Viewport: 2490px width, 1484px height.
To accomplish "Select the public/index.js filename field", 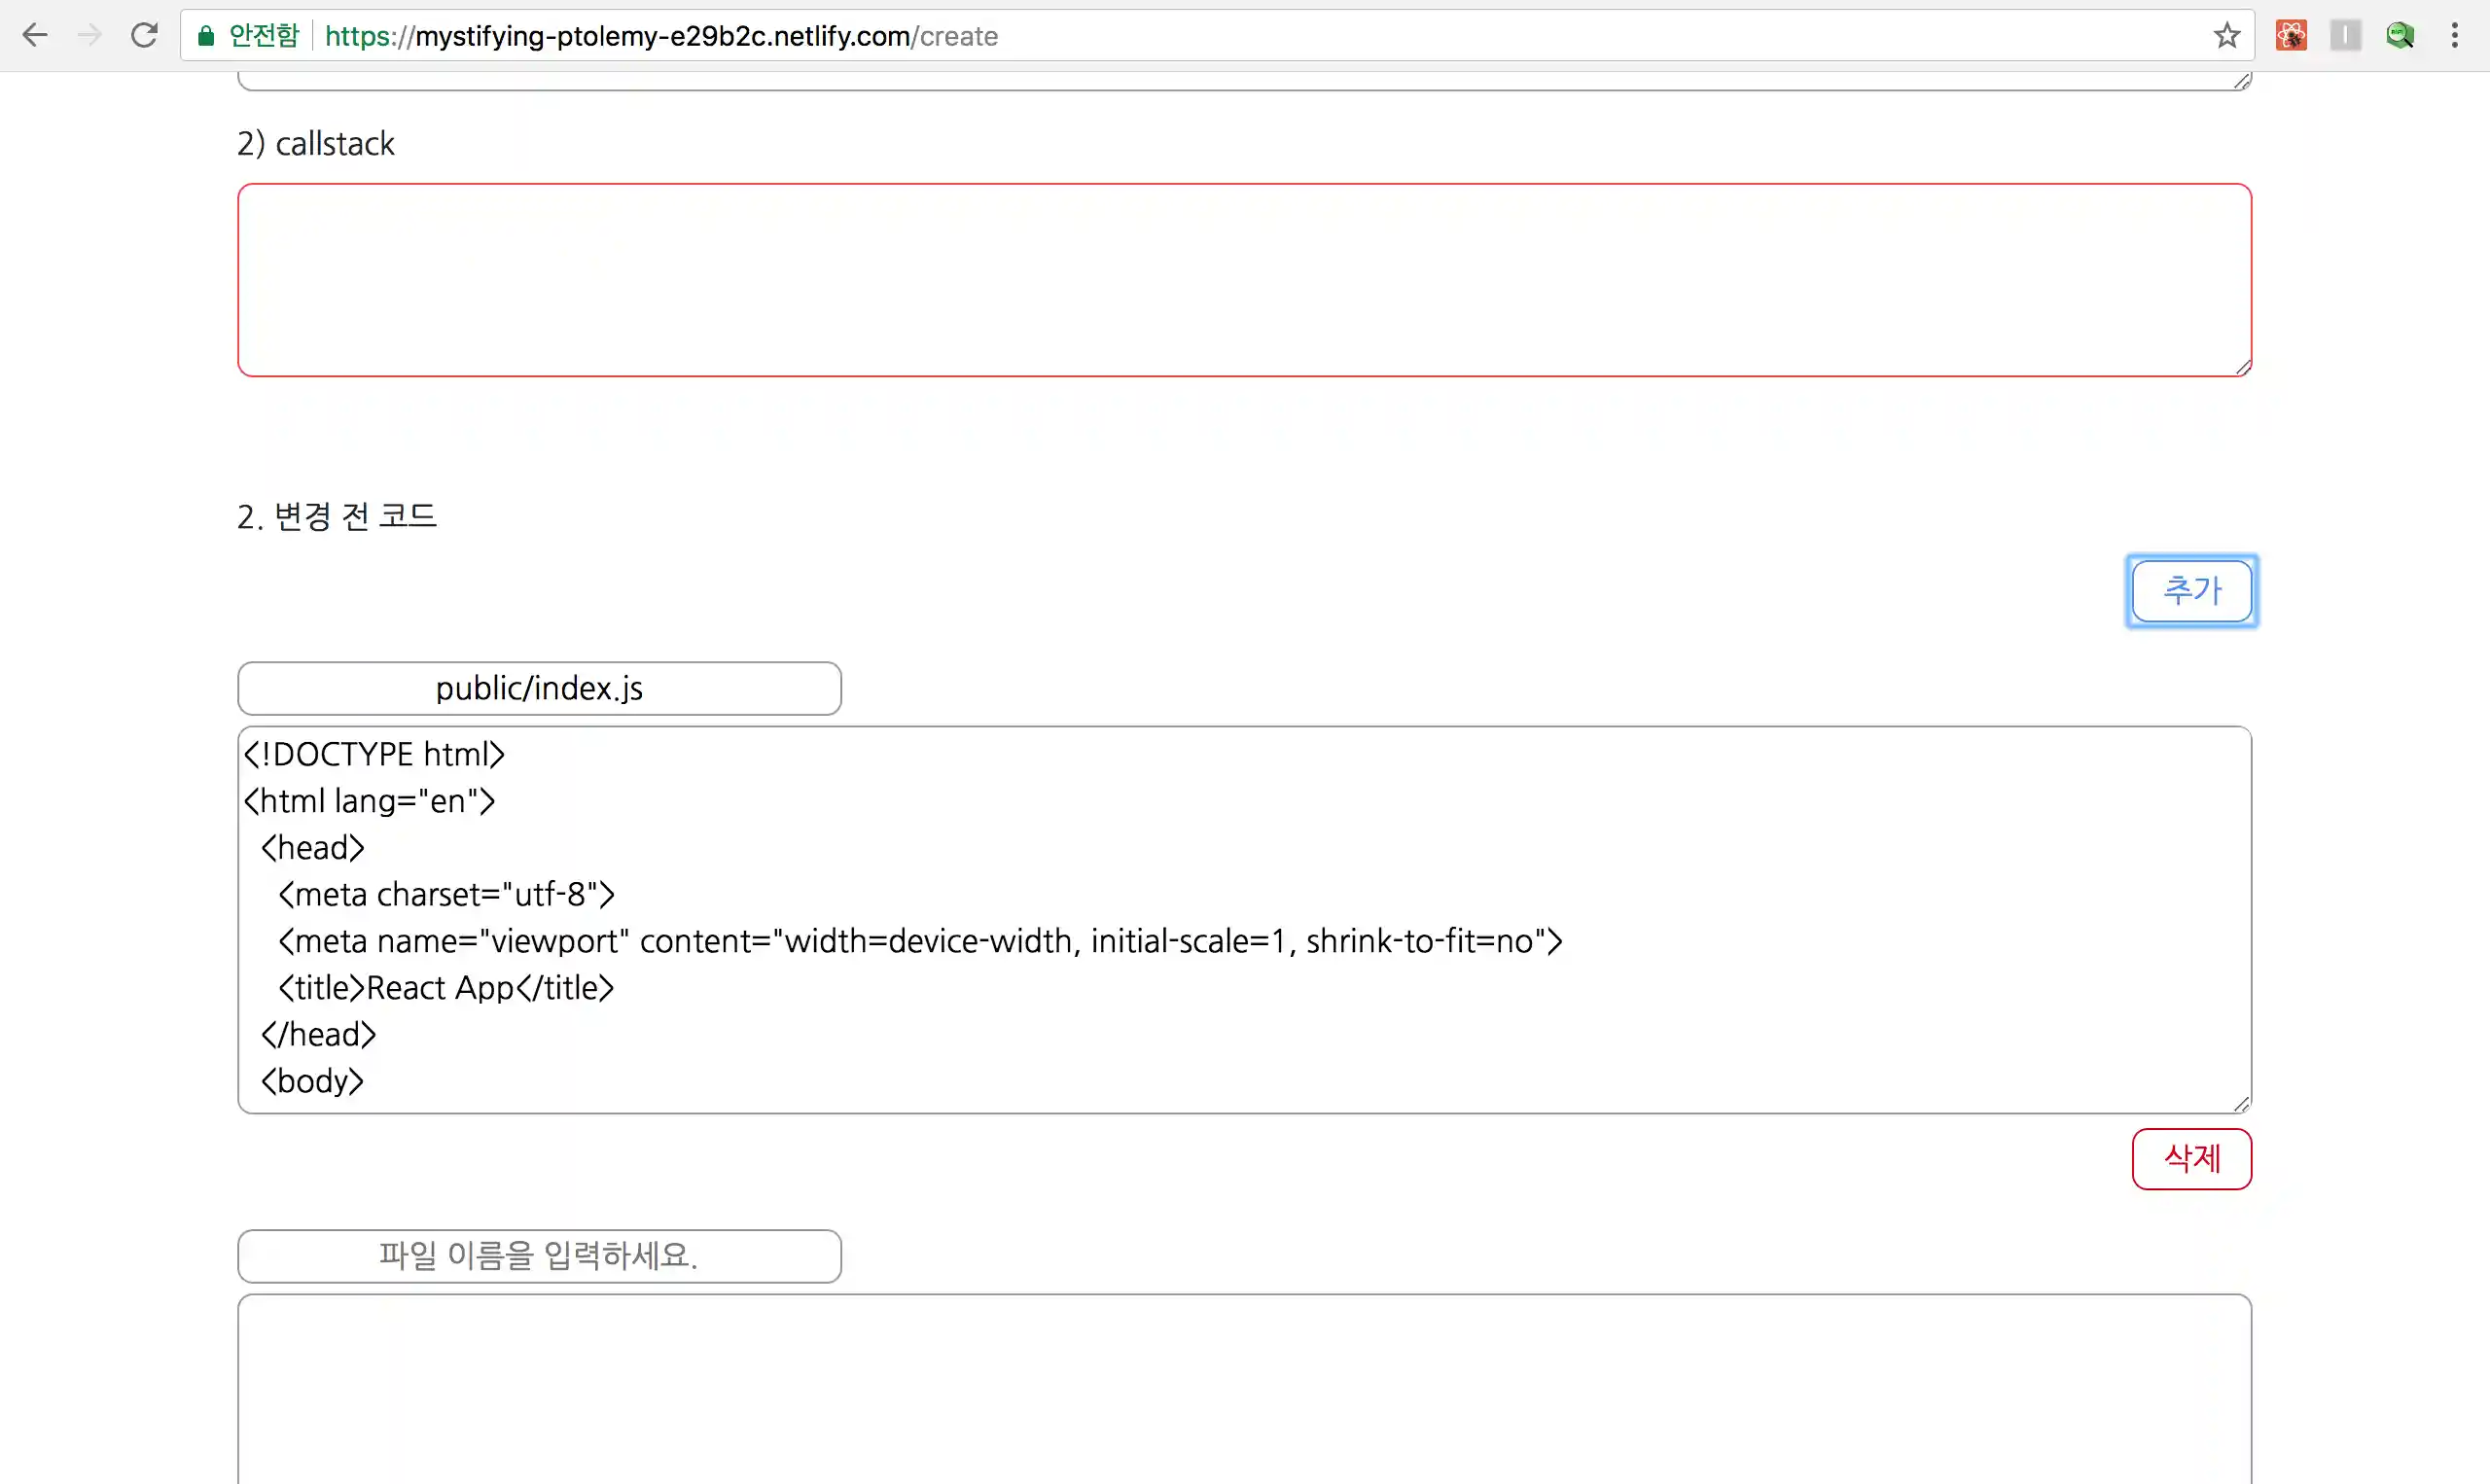I will click(539, 688).
